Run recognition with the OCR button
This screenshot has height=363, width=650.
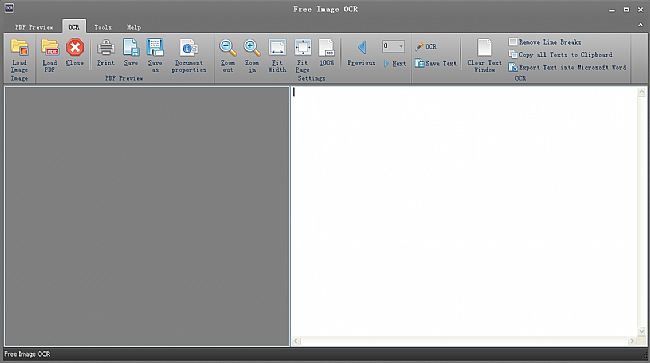click(426, 47)
